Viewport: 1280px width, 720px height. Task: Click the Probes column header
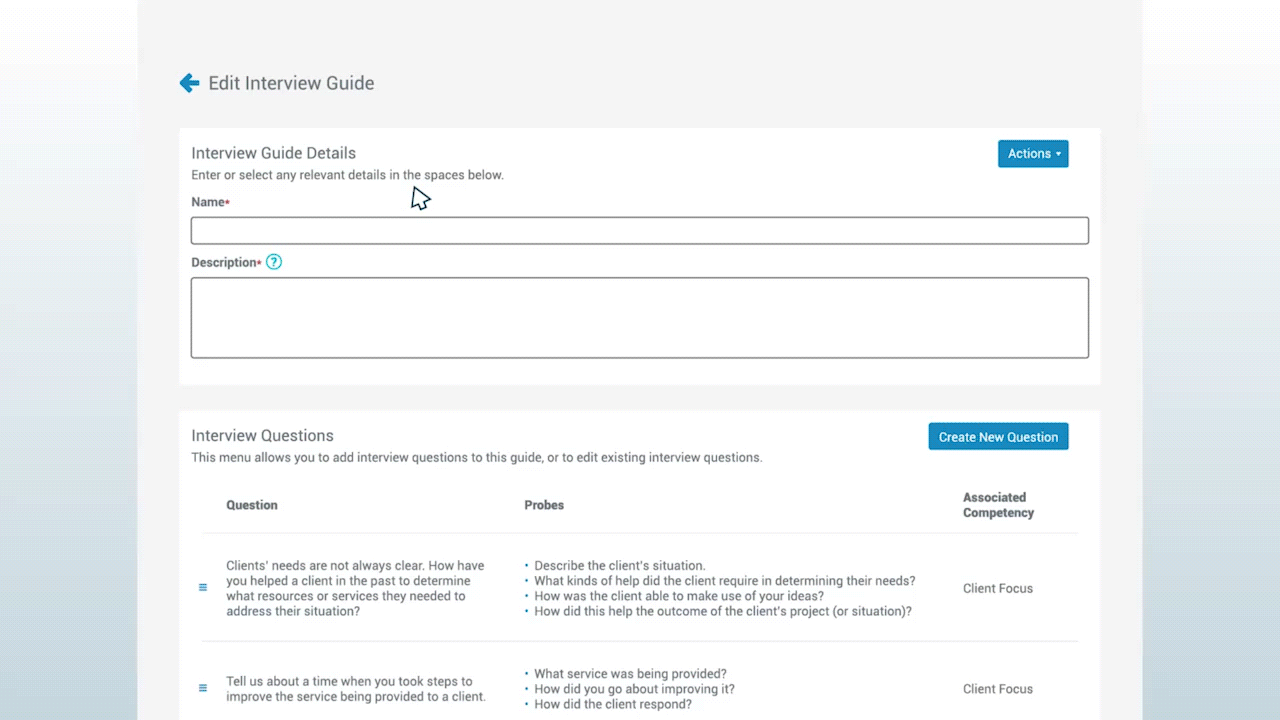[x=544, y=505]
